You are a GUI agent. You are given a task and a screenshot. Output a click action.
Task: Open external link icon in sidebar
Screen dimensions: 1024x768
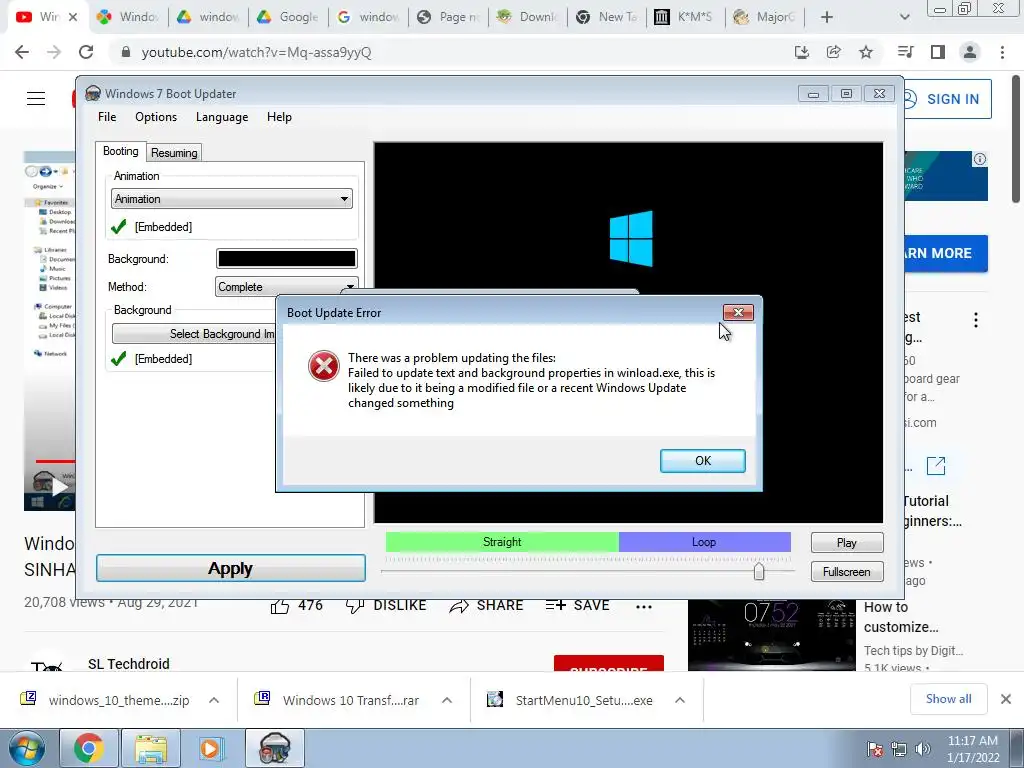936,466
